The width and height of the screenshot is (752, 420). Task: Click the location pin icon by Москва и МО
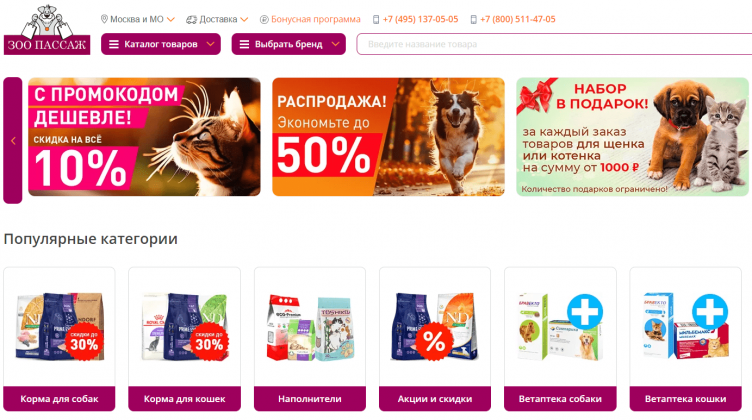point(104,19)
